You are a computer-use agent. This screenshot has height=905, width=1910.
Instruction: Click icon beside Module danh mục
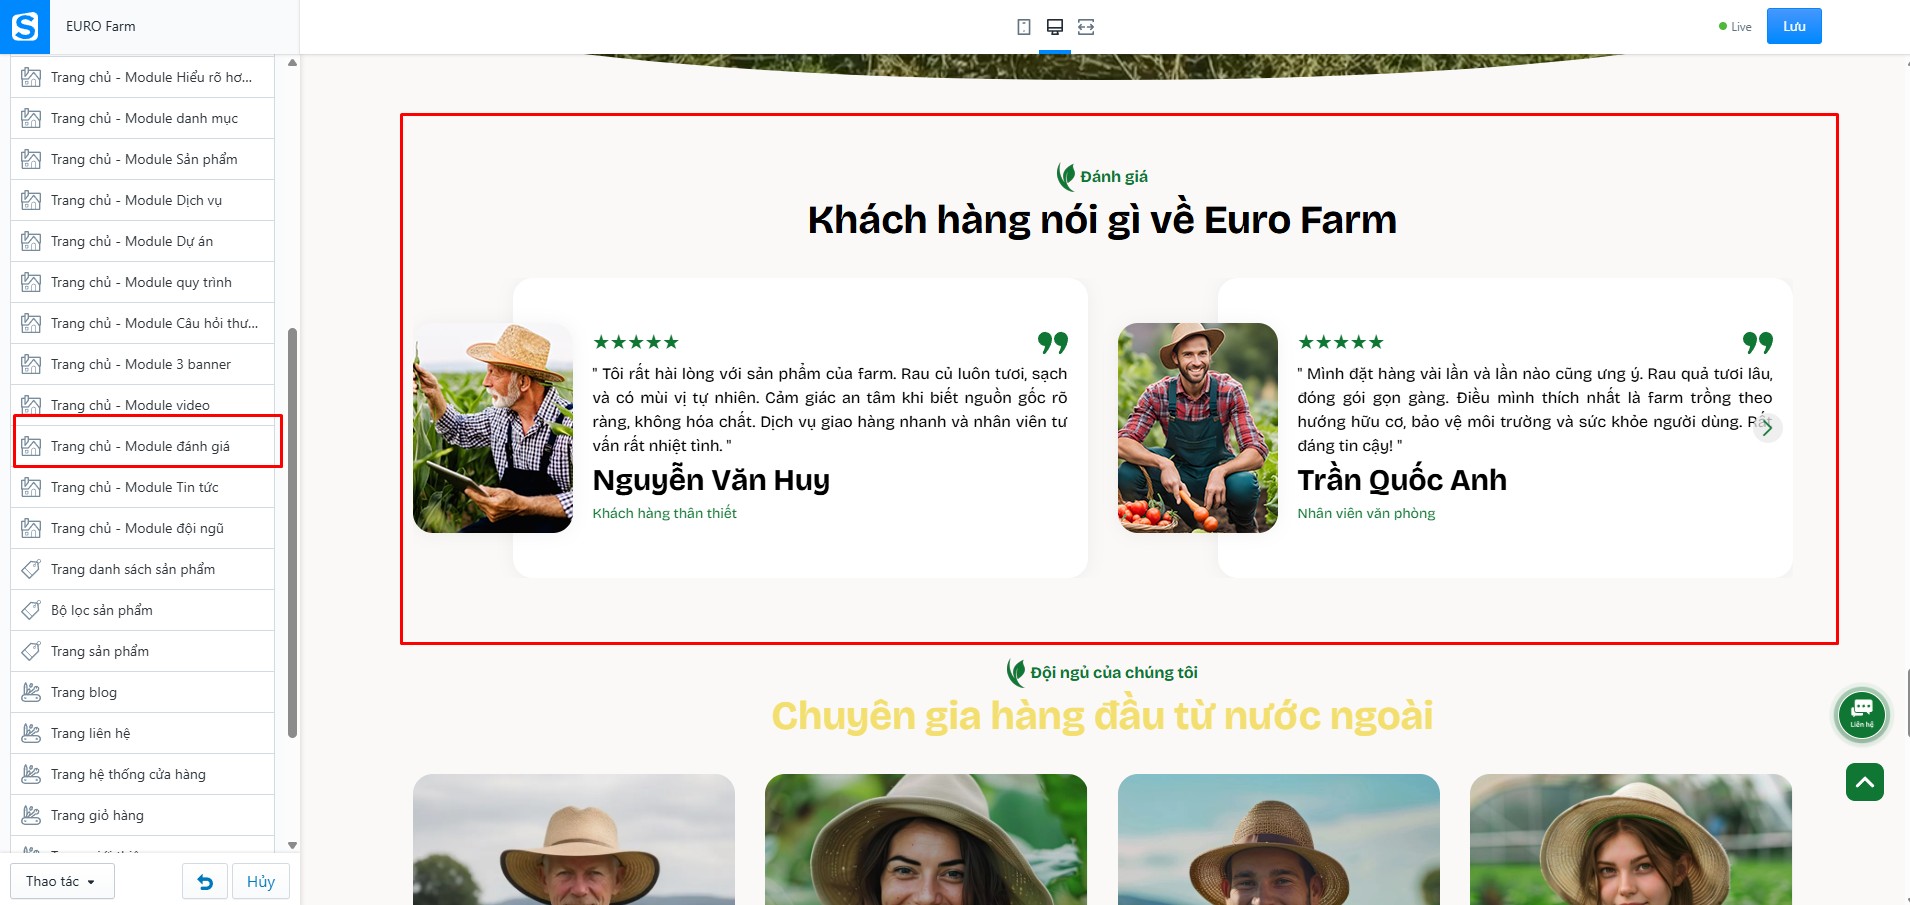[31, 118]
